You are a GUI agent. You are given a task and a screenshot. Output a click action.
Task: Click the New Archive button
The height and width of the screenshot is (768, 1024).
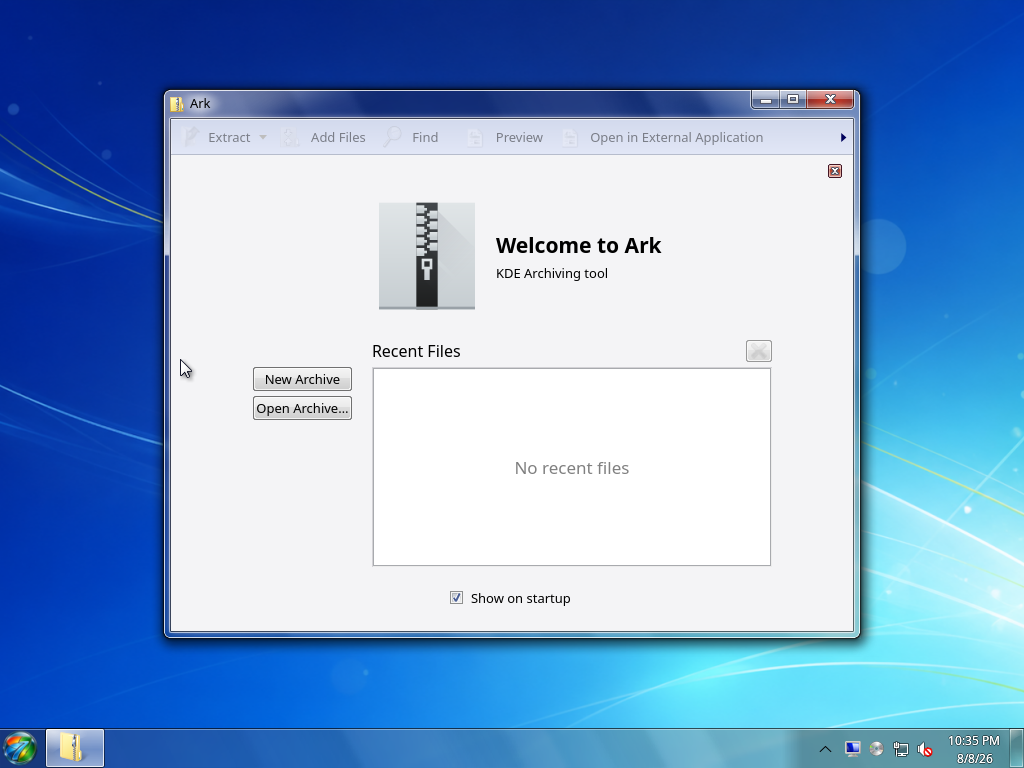point(302,379)
